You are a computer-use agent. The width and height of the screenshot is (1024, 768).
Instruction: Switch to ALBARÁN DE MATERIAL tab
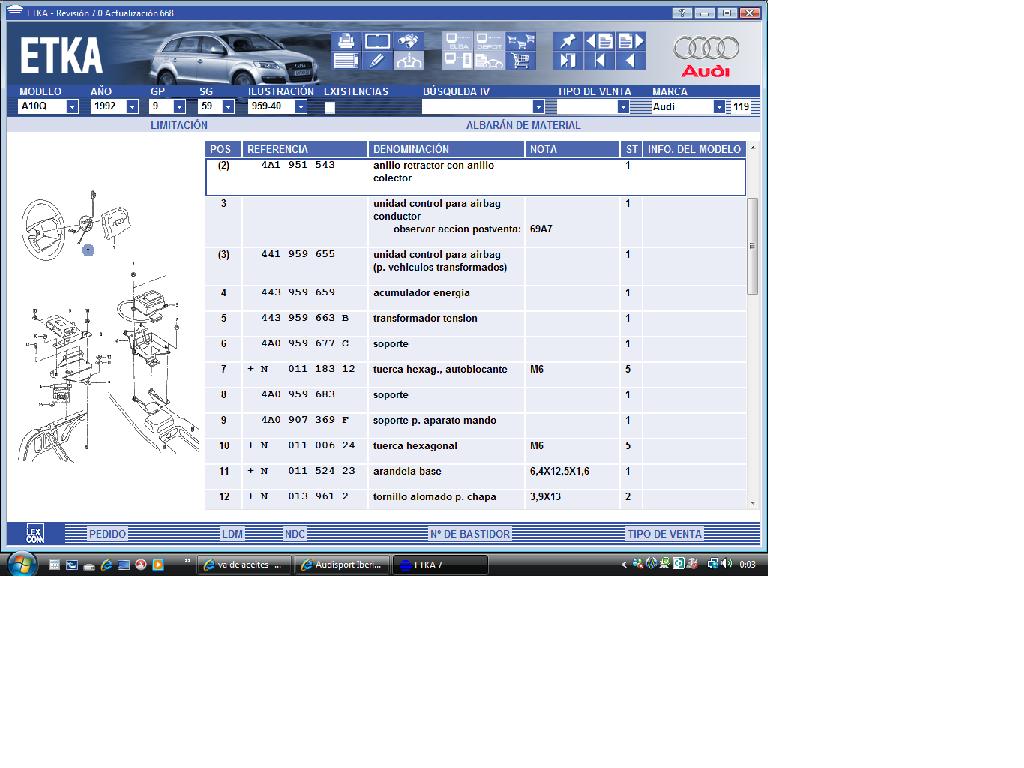coord(523,125)
